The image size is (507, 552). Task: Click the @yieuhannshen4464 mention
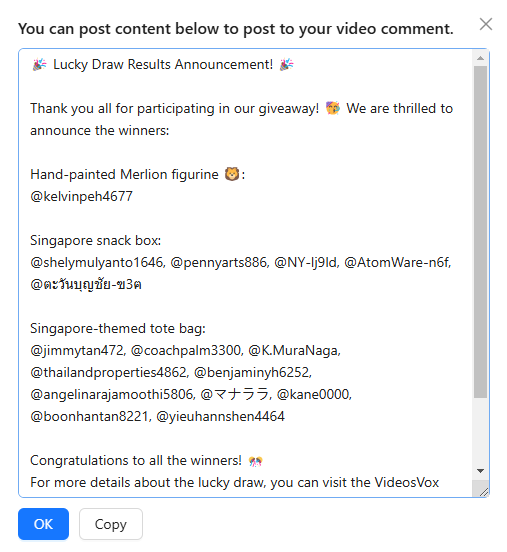[220, 416]
